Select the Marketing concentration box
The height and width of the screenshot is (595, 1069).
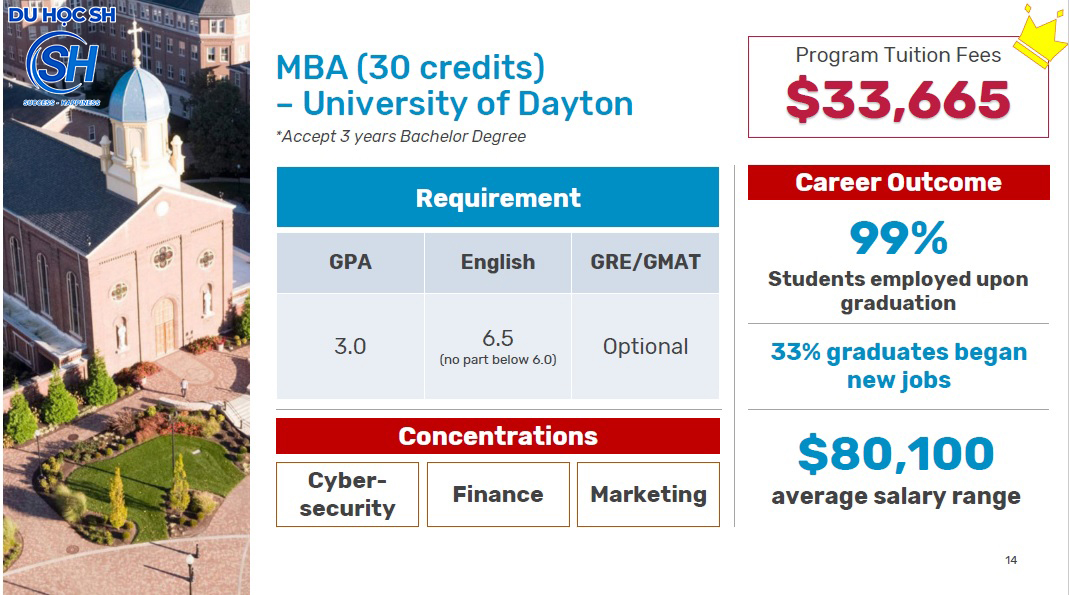point(648,494)
